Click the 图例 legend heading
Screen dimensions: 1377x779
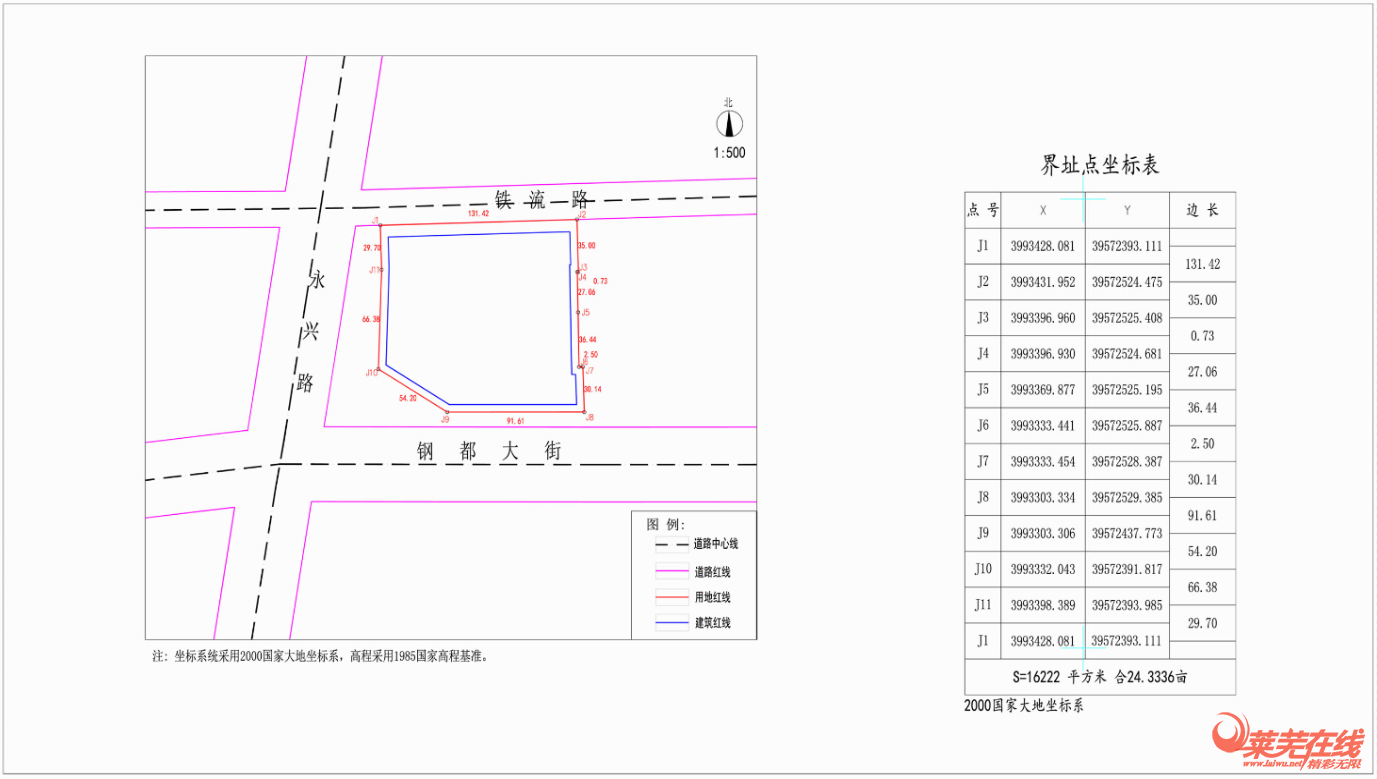pos(666,524)
